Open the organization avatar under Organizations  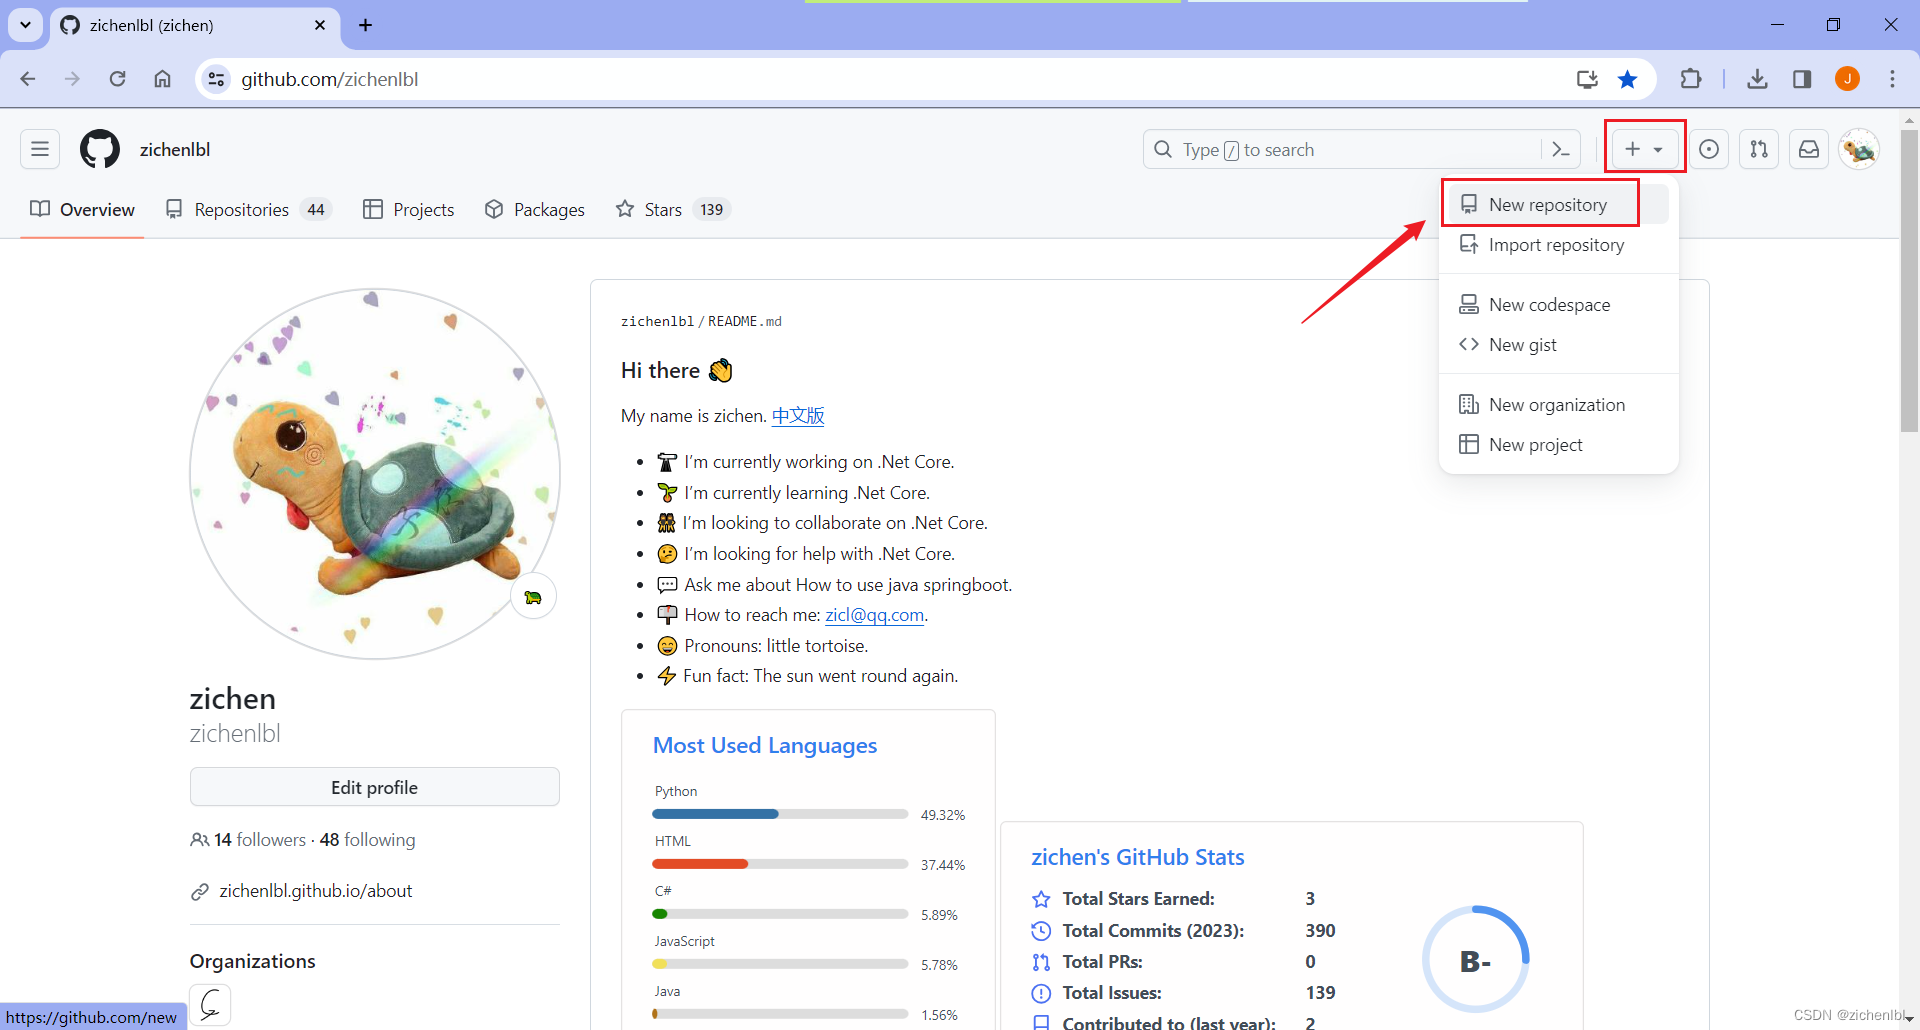pos(210,1005)
